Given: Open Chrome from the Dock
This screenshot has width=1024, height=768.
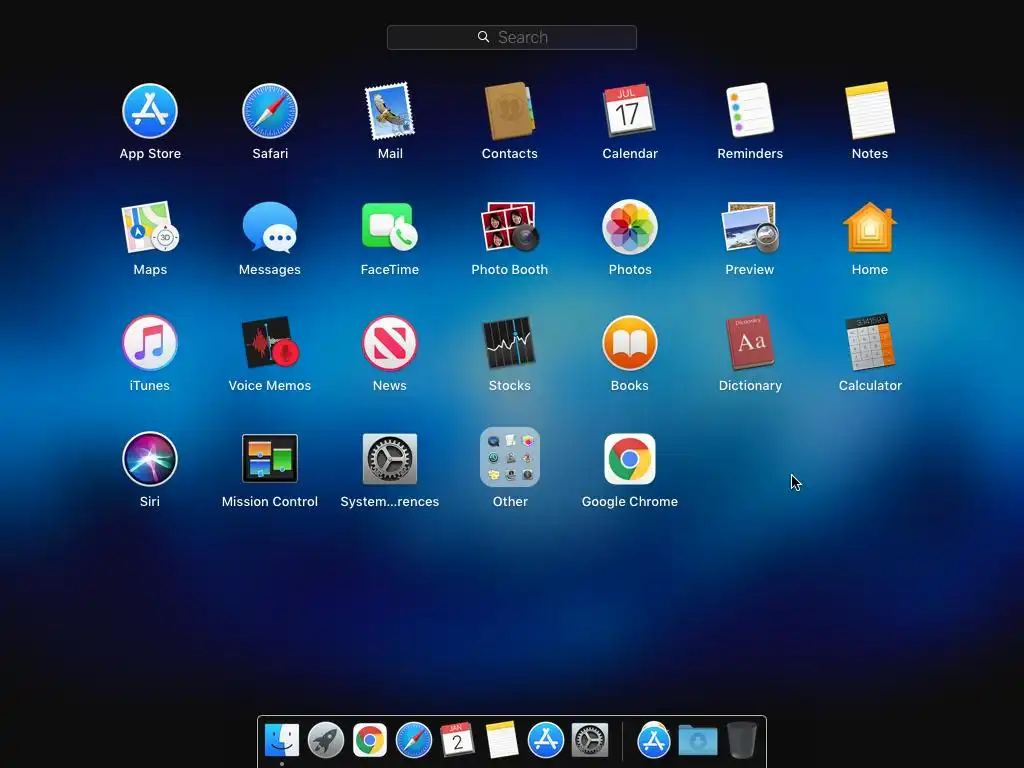Looking at the screenshot, I should tap(370, 741).
